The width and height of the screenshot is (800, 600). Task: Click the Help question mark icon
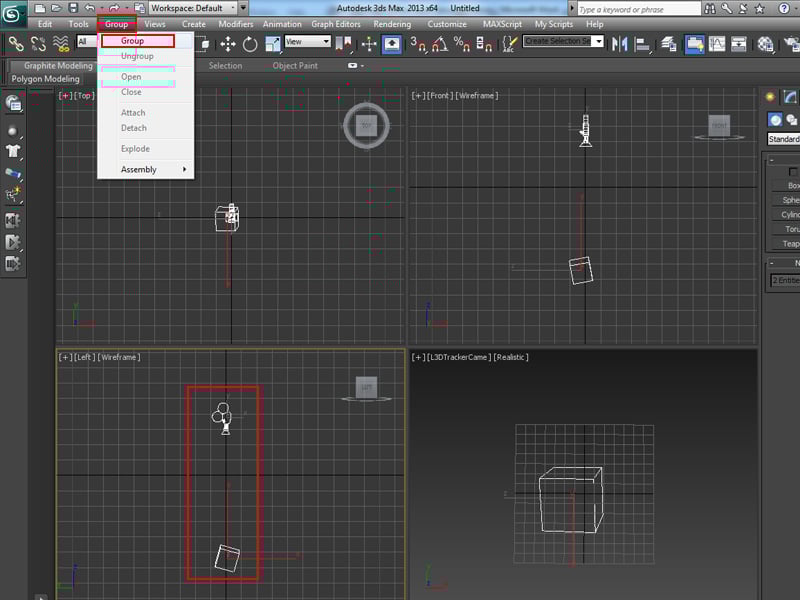click(784, 9)
